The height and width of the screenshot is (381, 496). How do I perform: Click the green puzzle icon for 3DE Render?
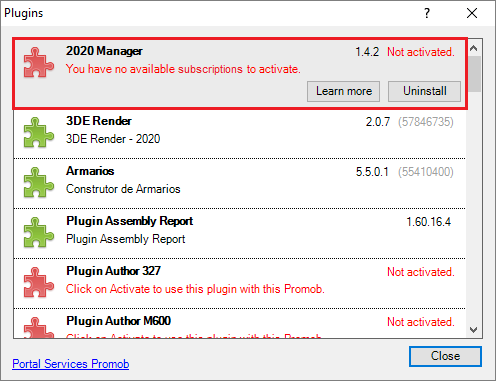point(39,132)
